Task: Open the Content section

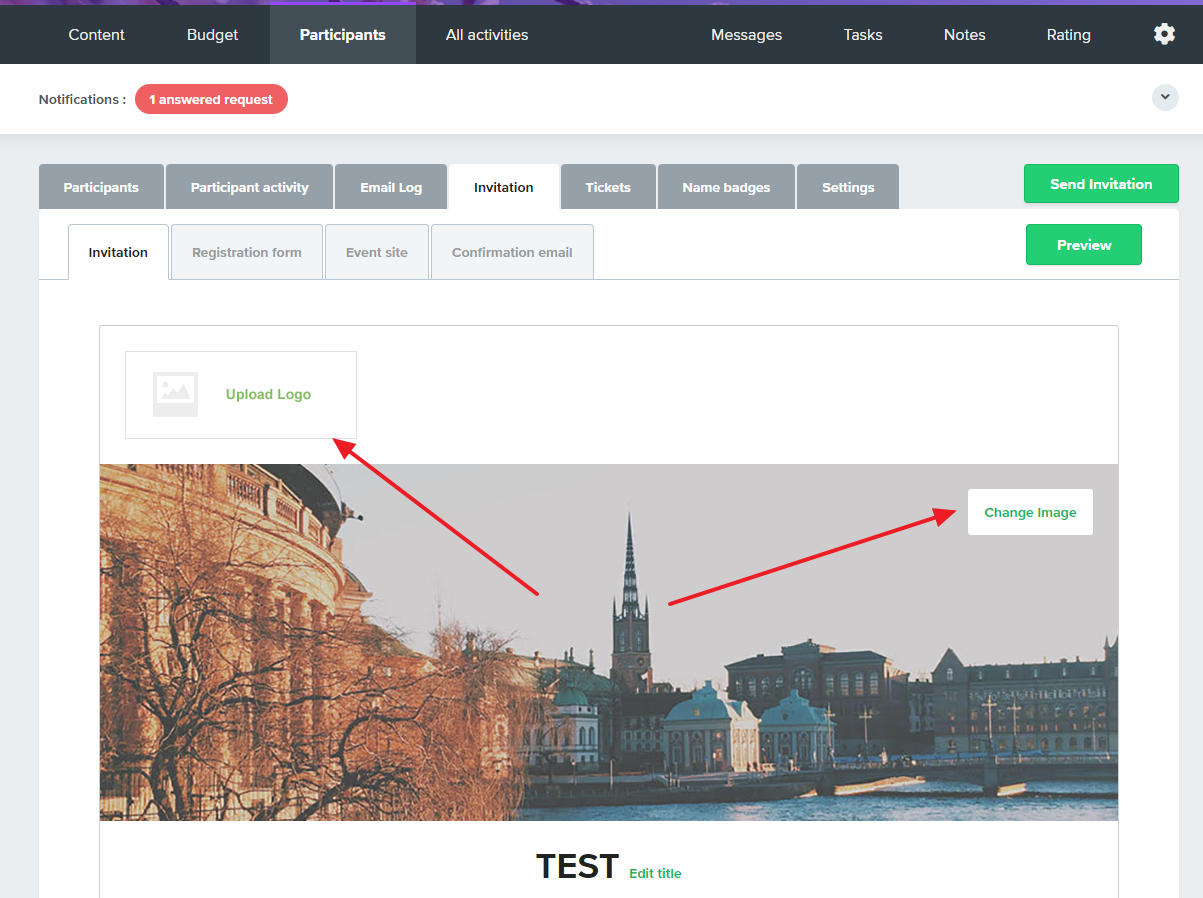Action: click(x=97, y=35)
